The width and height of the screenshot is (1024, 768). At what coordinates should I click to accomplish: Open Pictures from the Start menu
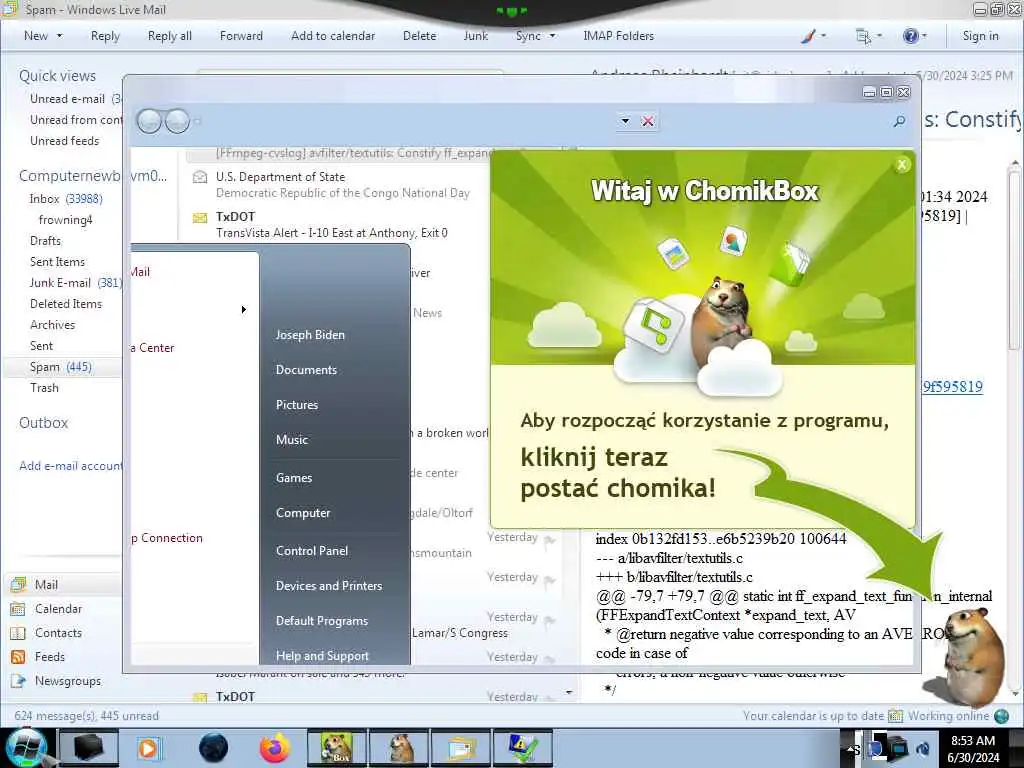tap(297, 405)
